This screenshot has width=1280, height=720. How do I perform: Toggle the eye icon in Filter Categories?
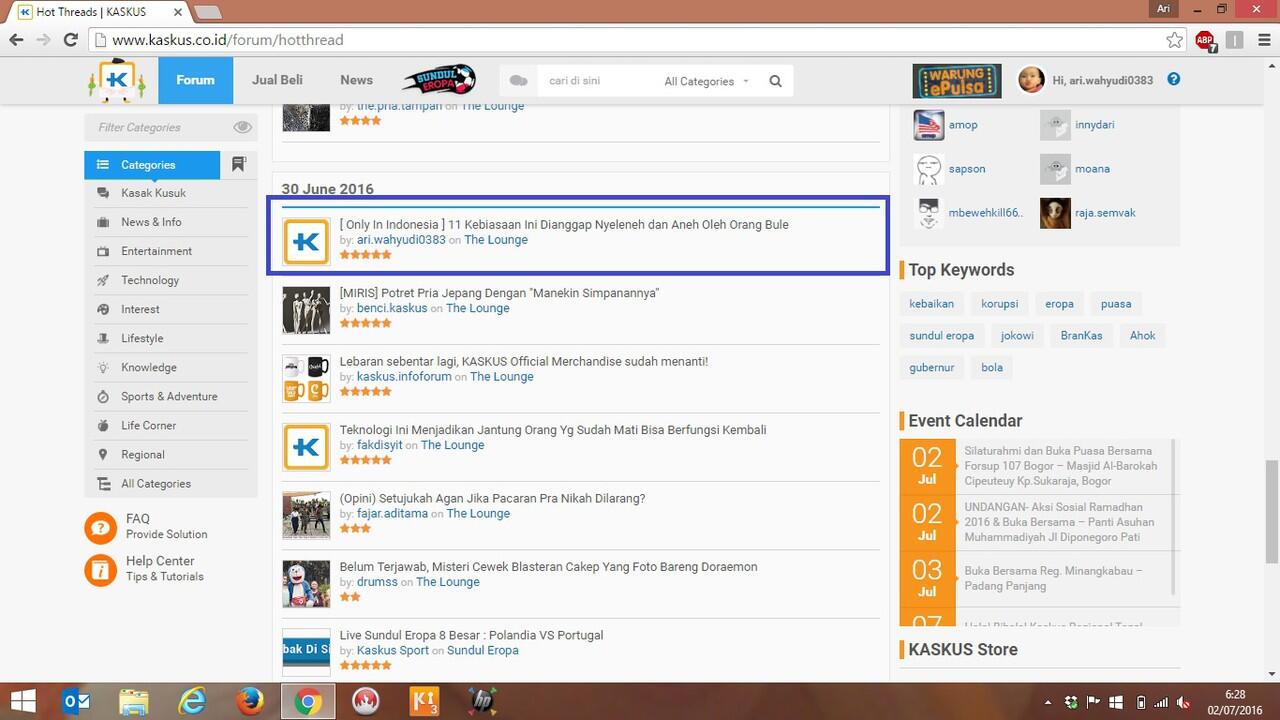point(242,127)
